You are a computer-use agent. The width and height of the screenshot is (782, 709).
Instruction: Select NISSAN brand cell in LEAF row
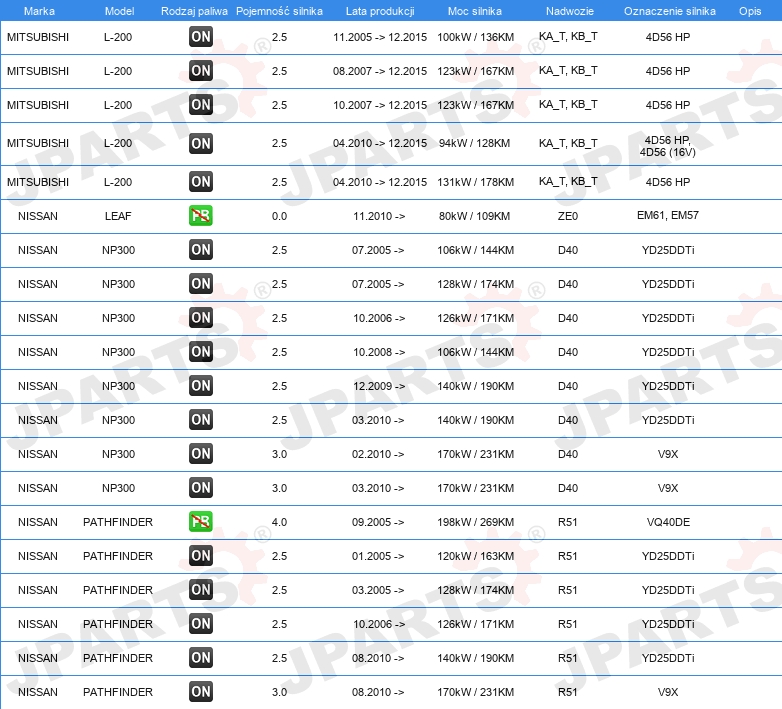pos(38,216)
